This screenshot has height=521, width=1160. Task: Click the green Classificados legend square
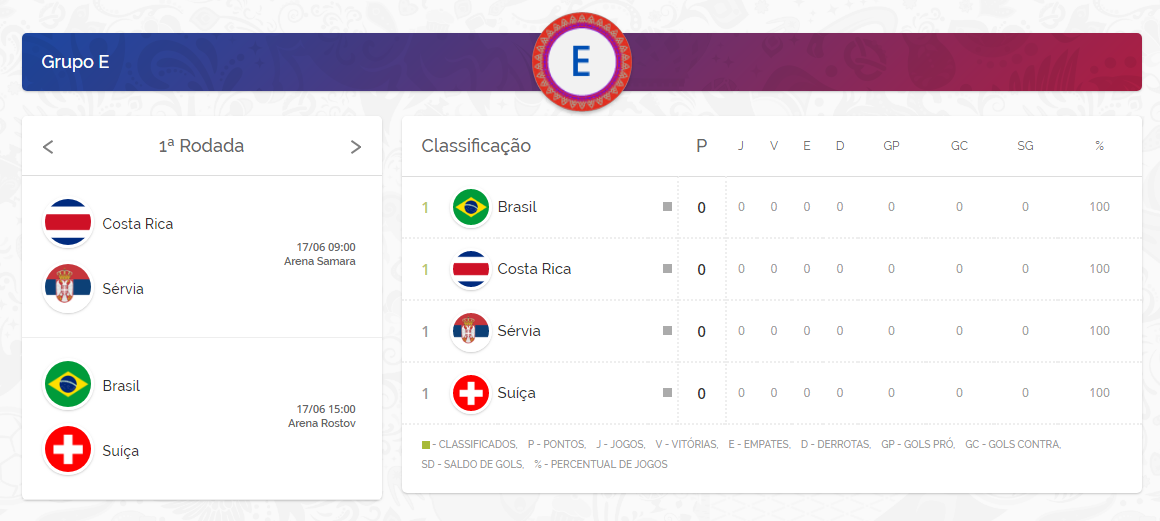point(426,444)
